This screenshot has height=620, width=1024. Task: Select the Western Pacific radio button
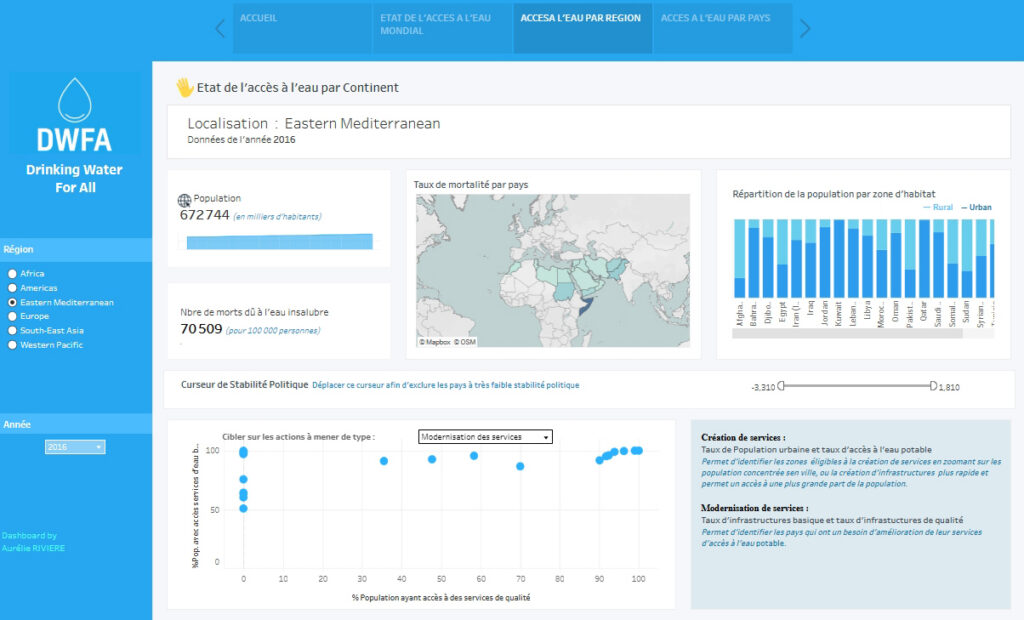tap(10, 344)
